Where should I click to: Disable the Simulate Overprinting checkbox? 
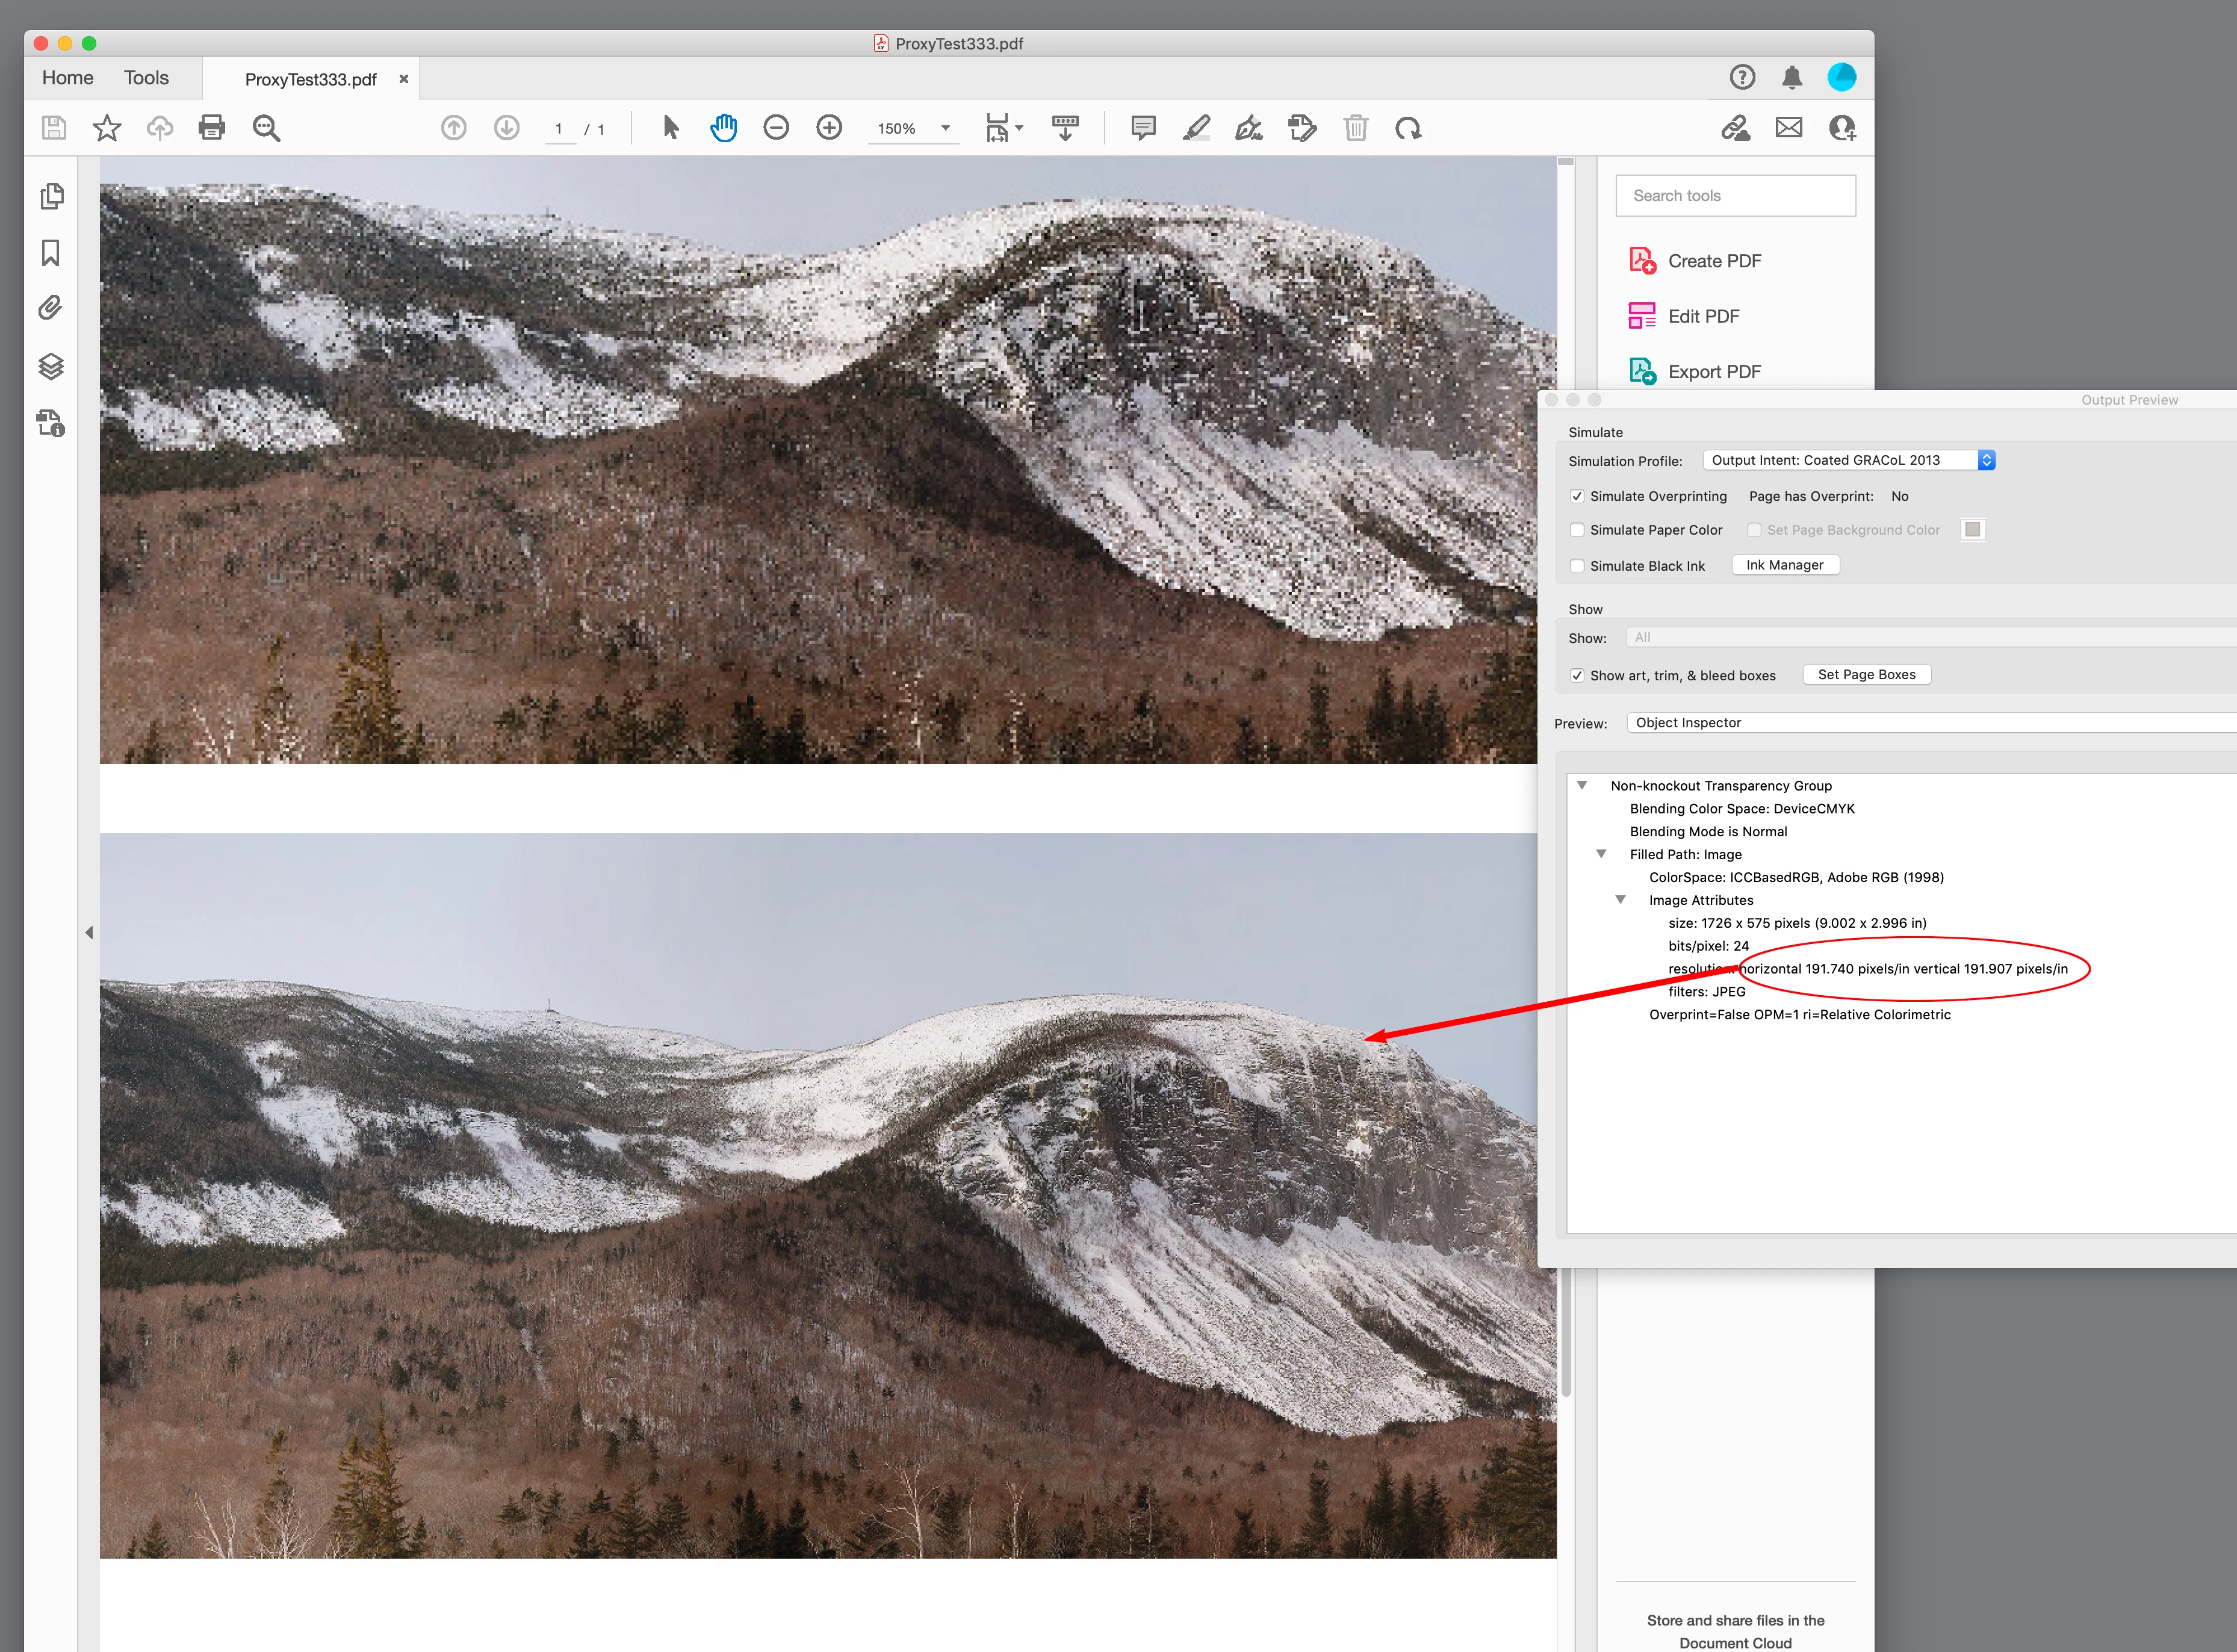click(1577, 496)
